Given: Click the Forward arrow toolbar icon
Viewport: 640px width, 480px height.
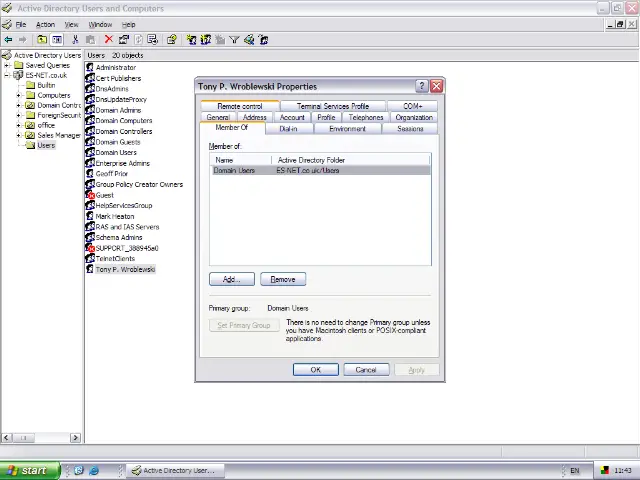Looking at the screenshot, I should coord(23,40).
